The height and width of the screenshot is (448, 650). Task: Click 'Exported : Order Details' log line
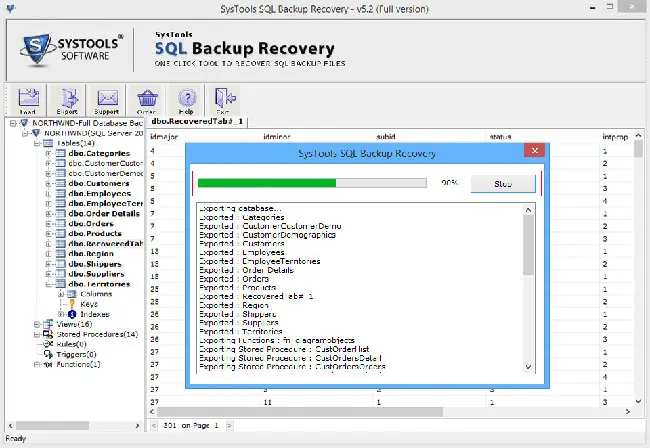[246, 270]
